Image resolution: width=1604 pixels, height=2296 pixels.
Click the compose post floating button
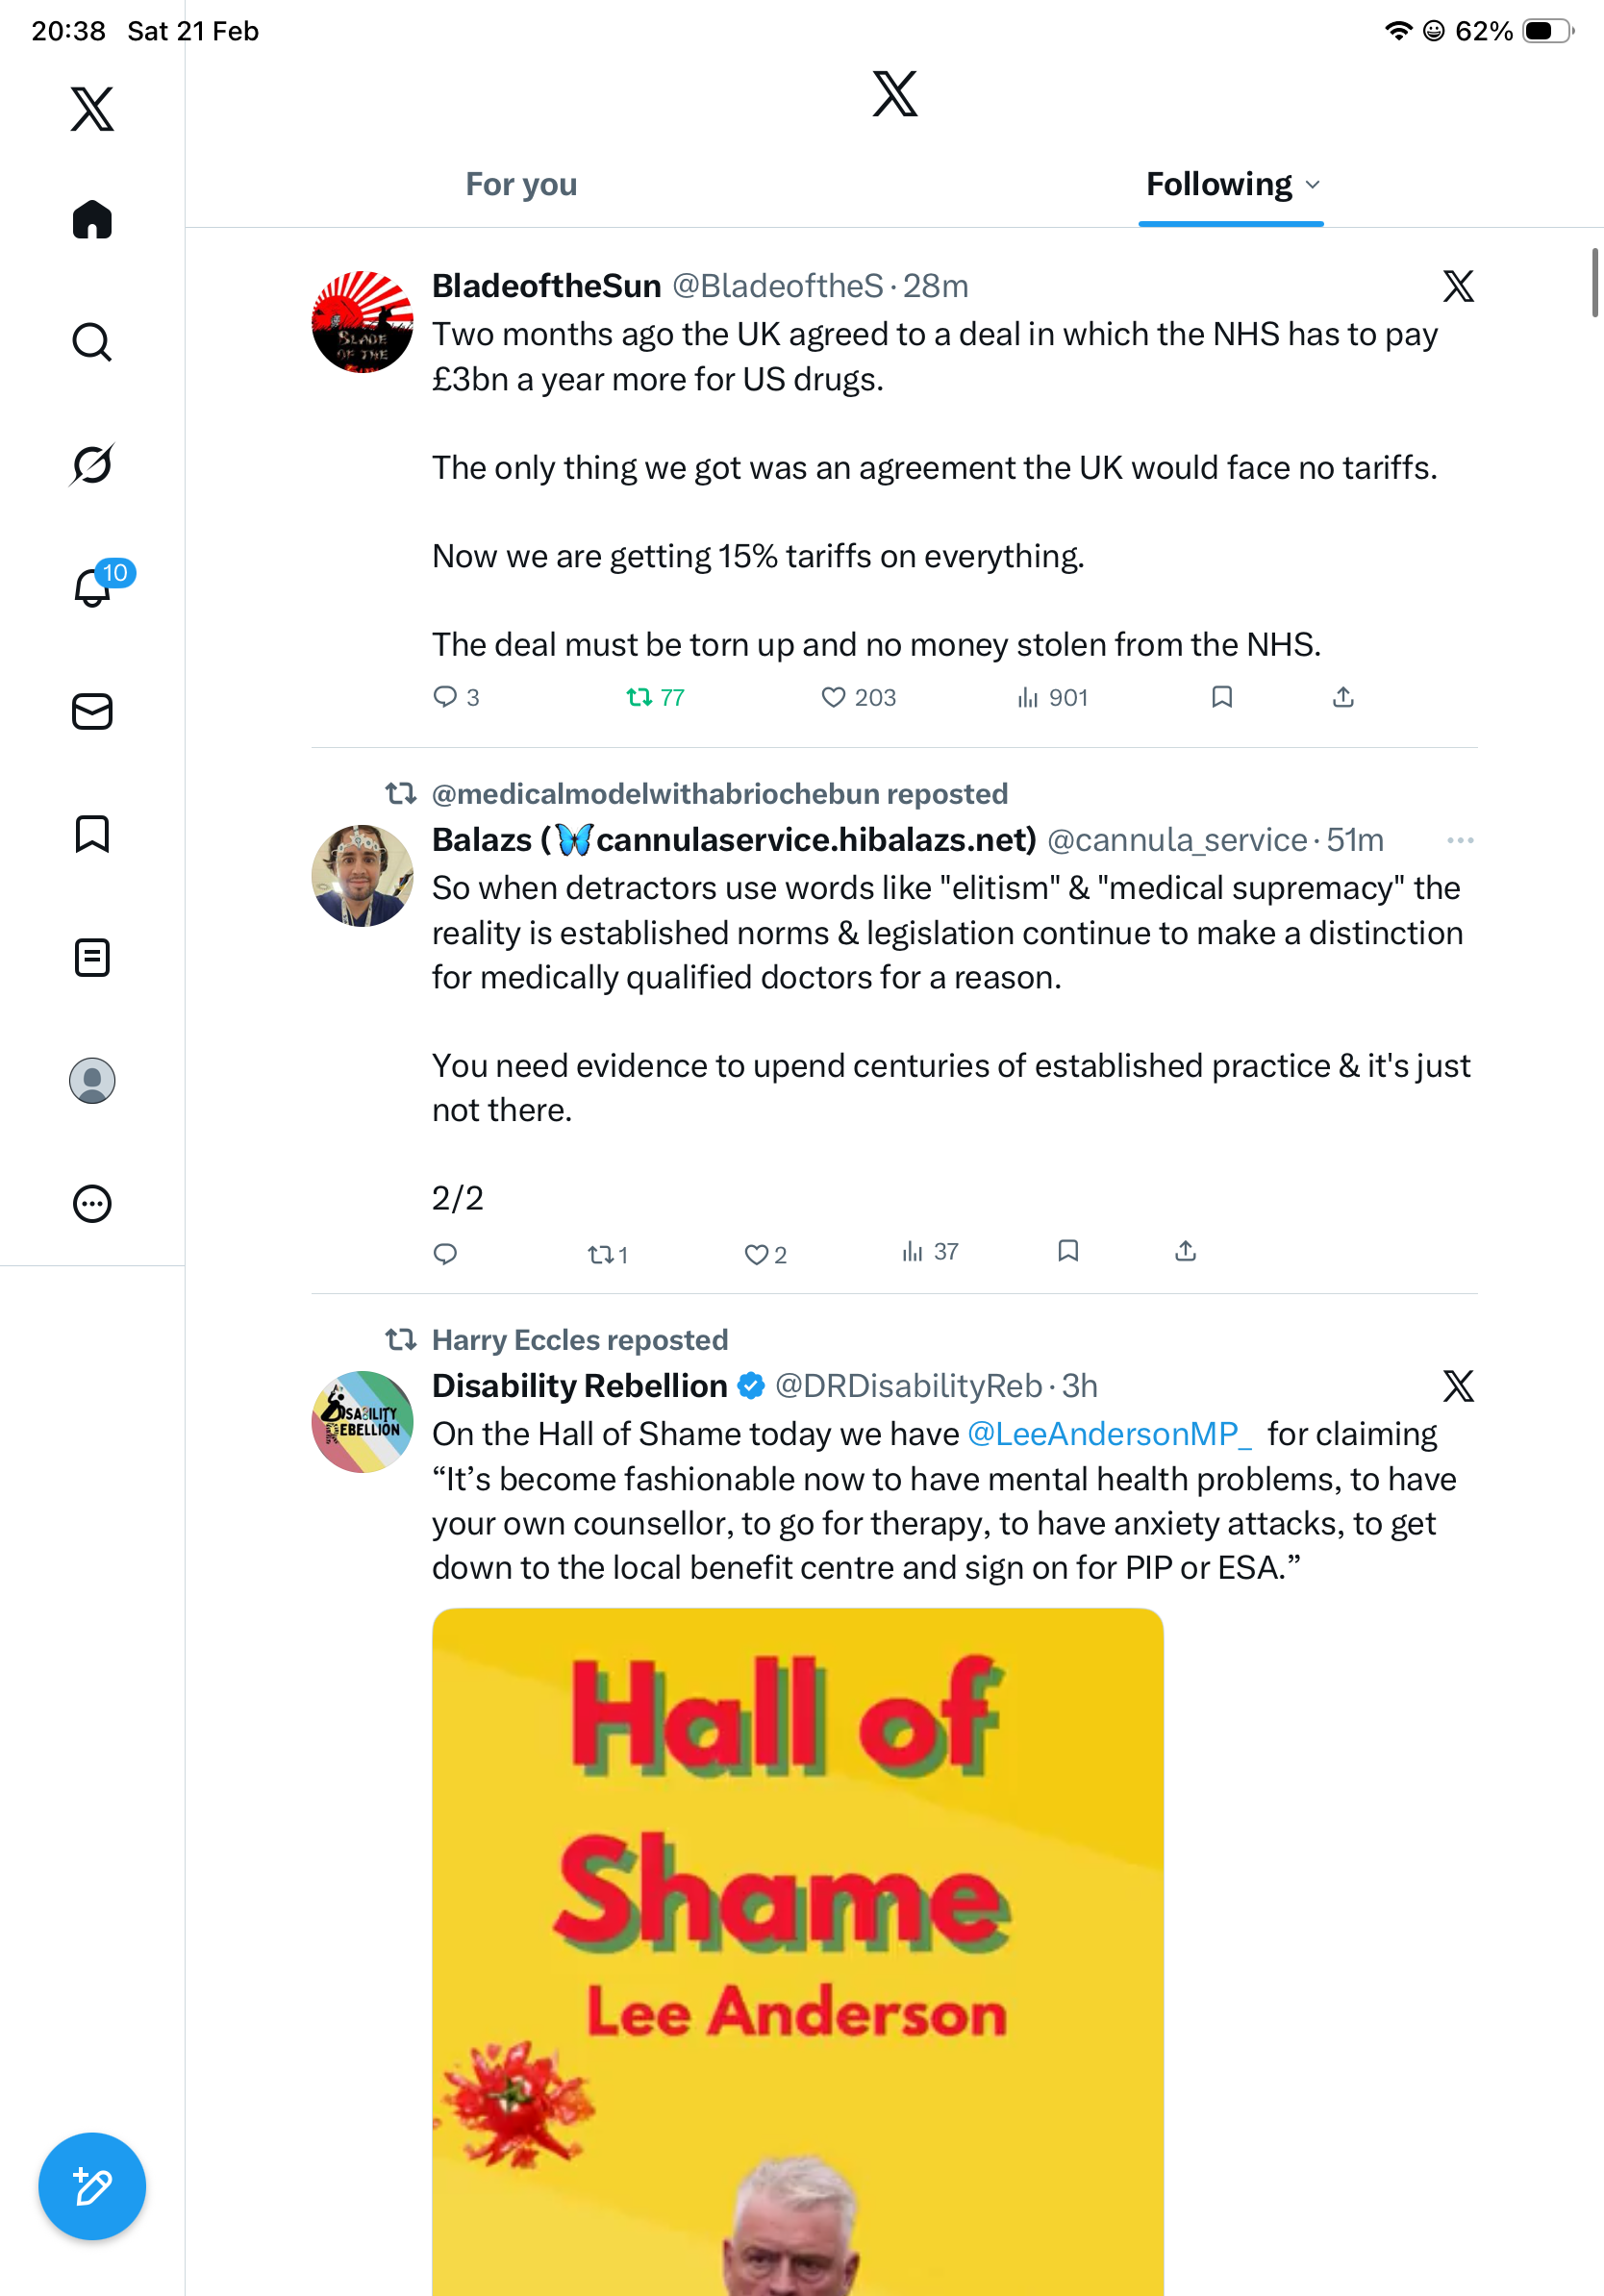92,2186
